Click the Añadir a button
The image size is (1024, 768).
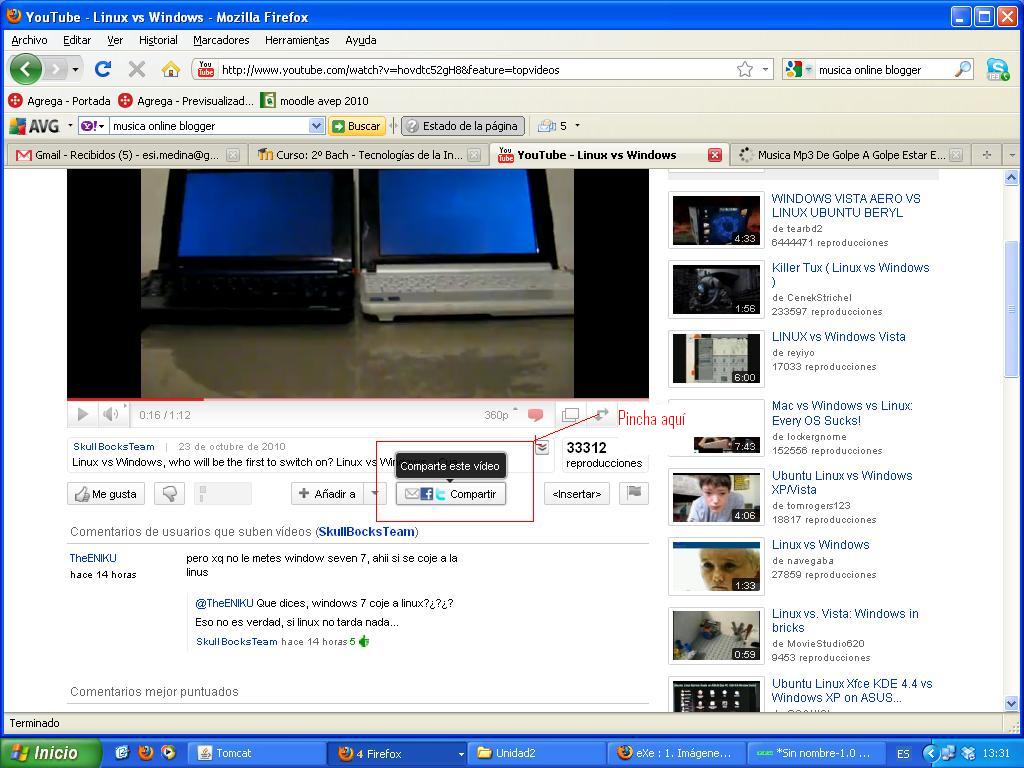pos(328,494)
